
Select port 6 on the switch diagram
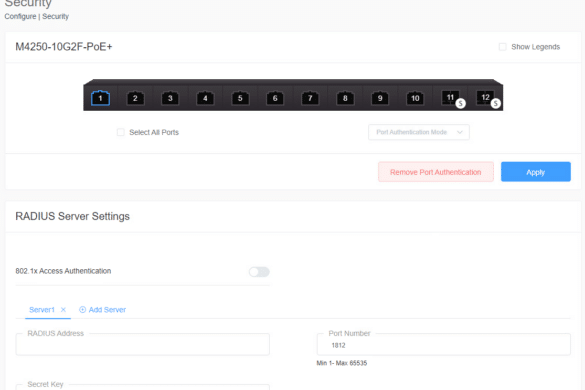[275, 98]
